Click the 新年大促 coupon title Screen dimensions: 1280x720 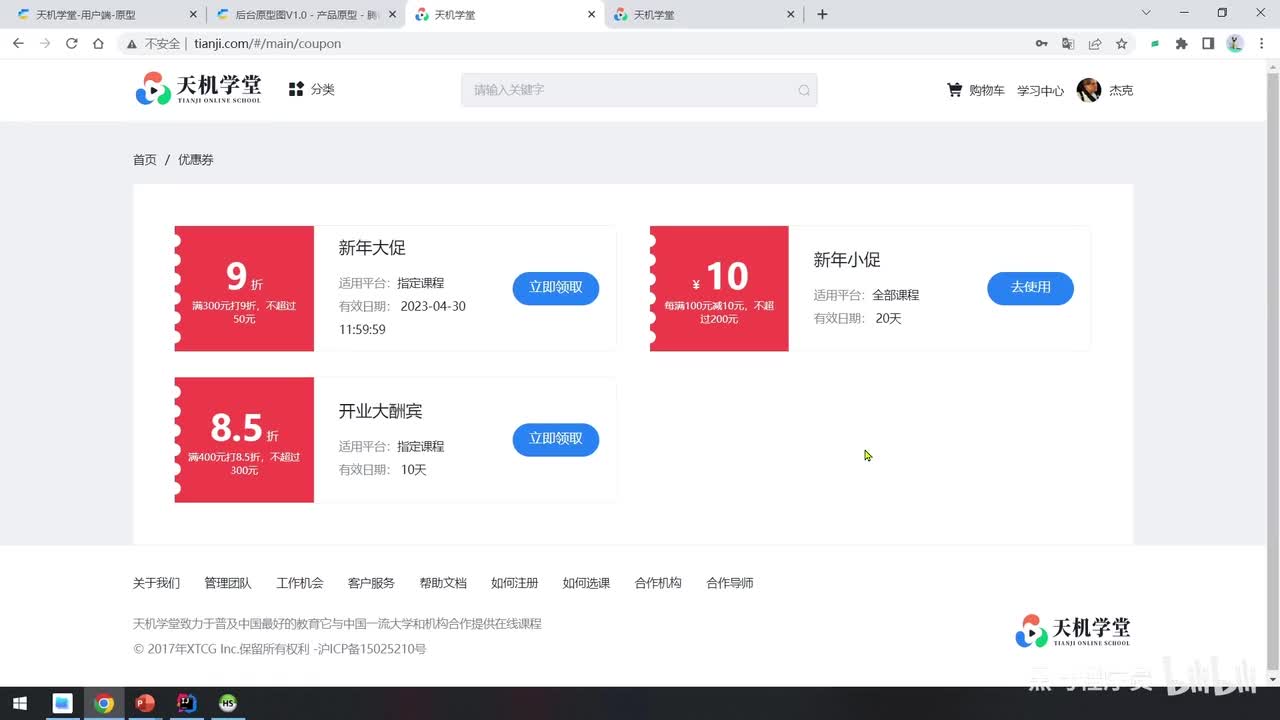372,248
